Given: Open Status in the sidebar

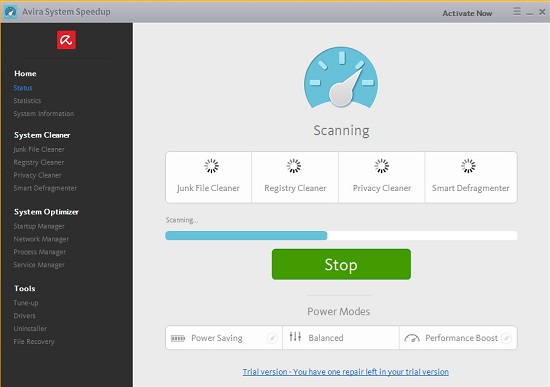Looking at the screenshot, I should point(23,88).
